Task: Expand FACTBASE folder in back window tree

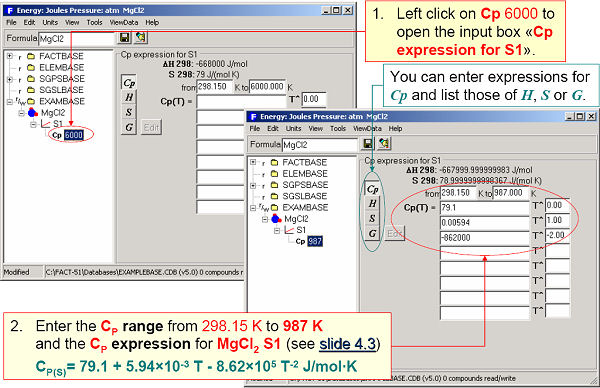Action: [10, 56]
